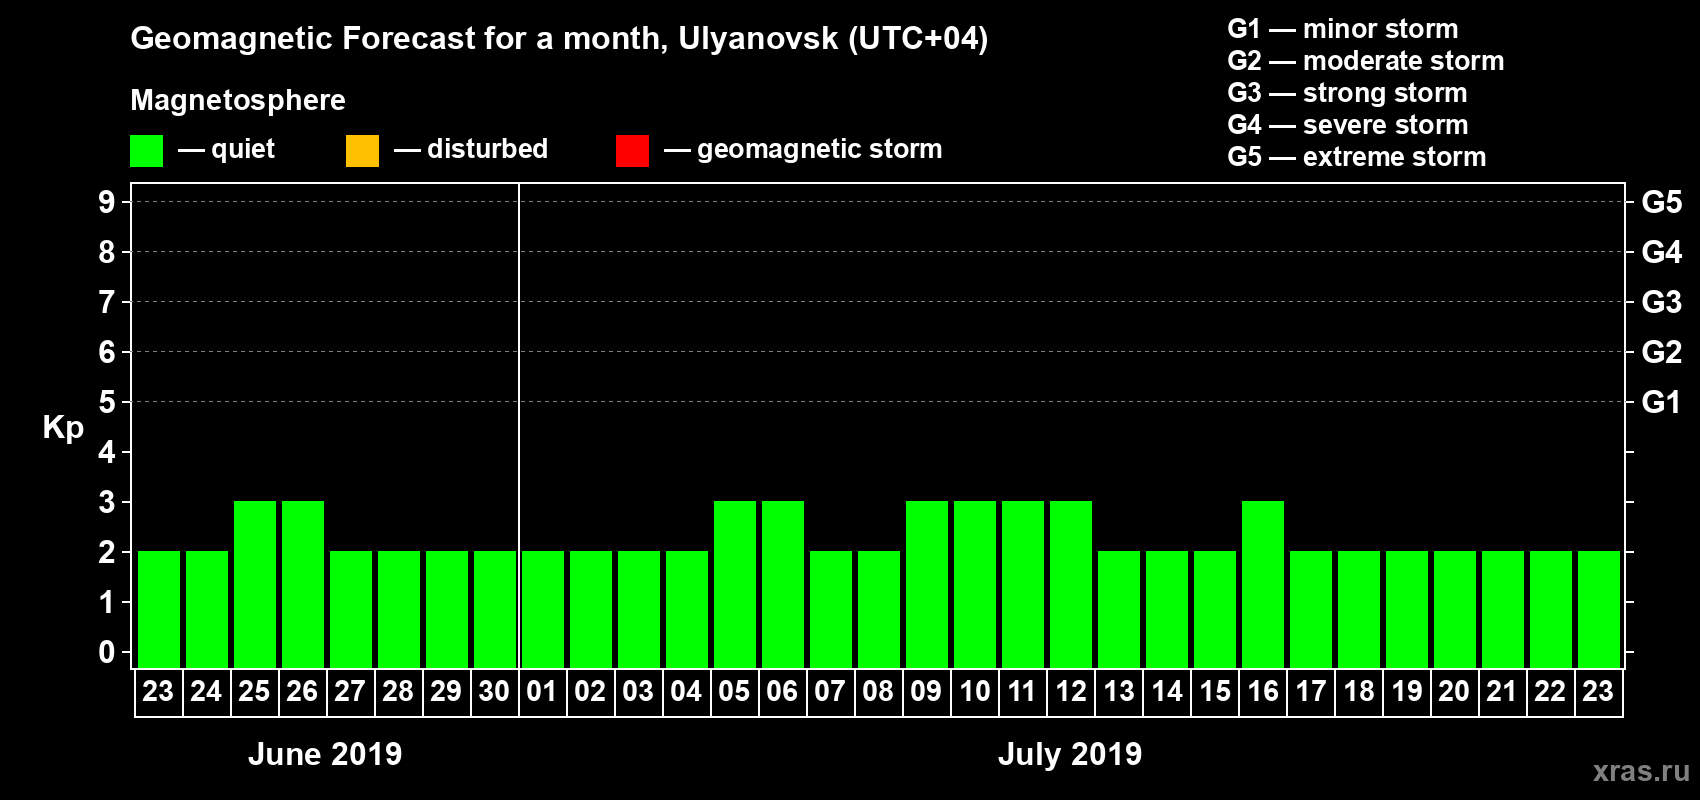Select the bar for July 06

click(x=783, y=584)
